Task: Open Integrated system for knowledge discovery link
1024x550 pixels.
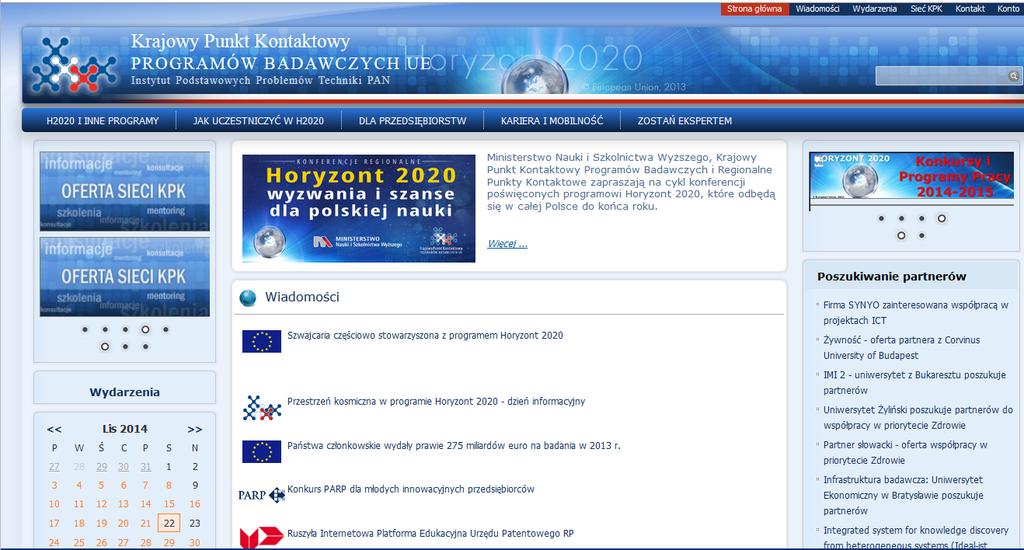Action: tap(916, 537)
